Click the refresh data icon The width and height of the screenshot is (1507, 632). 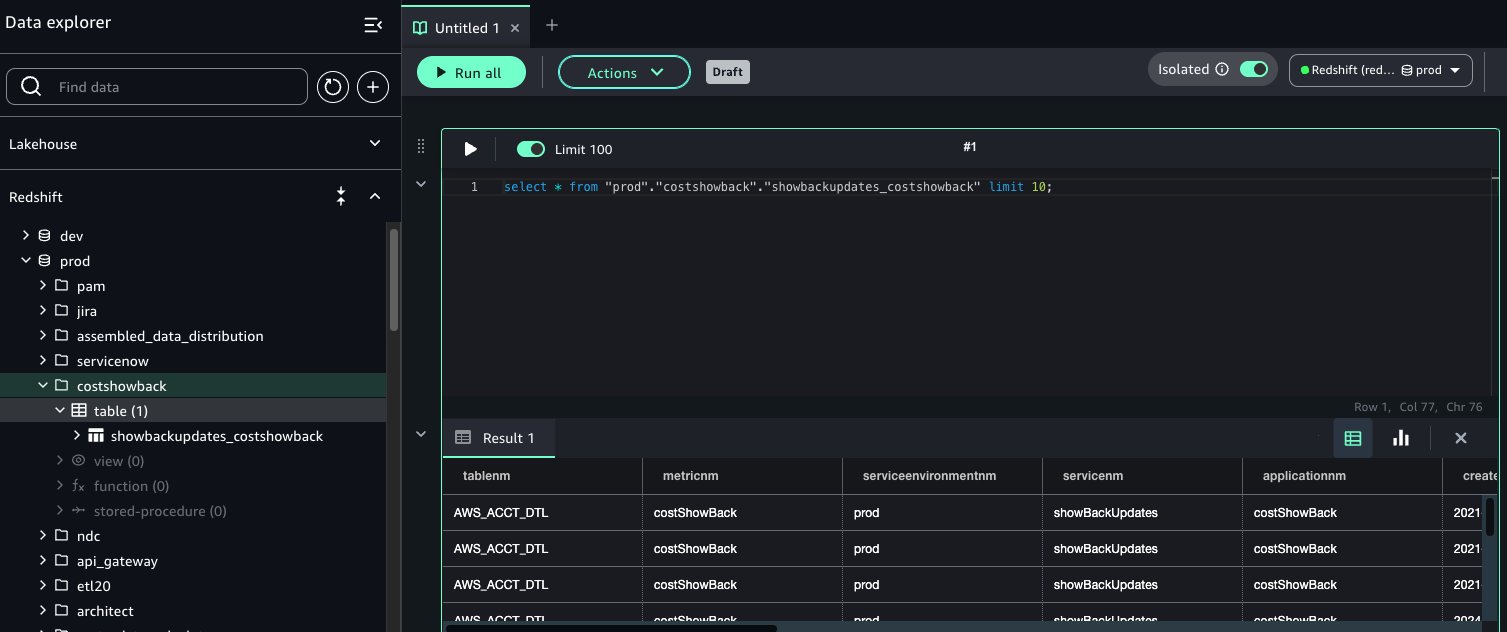pos(333,87)
